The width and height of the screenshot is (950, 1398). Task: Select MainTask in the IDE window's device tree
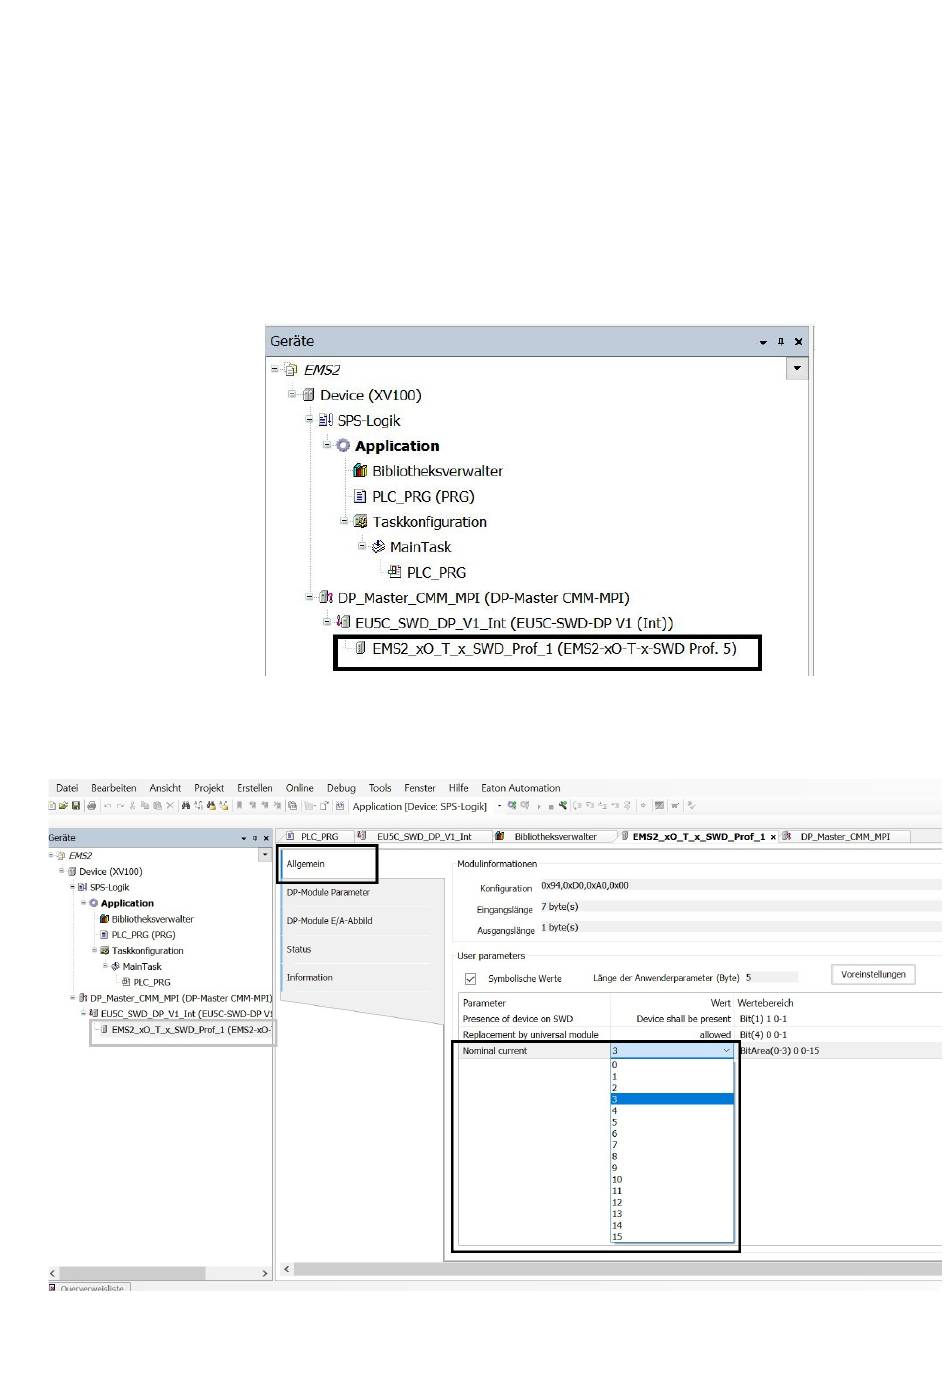coord(142,967)
